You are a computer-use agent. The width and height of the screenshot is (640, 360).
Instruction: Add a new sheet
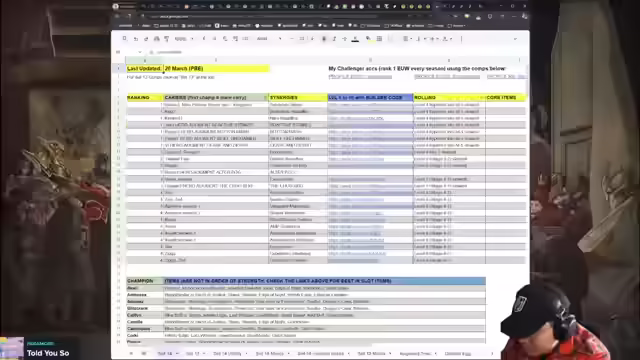(131, 353)
